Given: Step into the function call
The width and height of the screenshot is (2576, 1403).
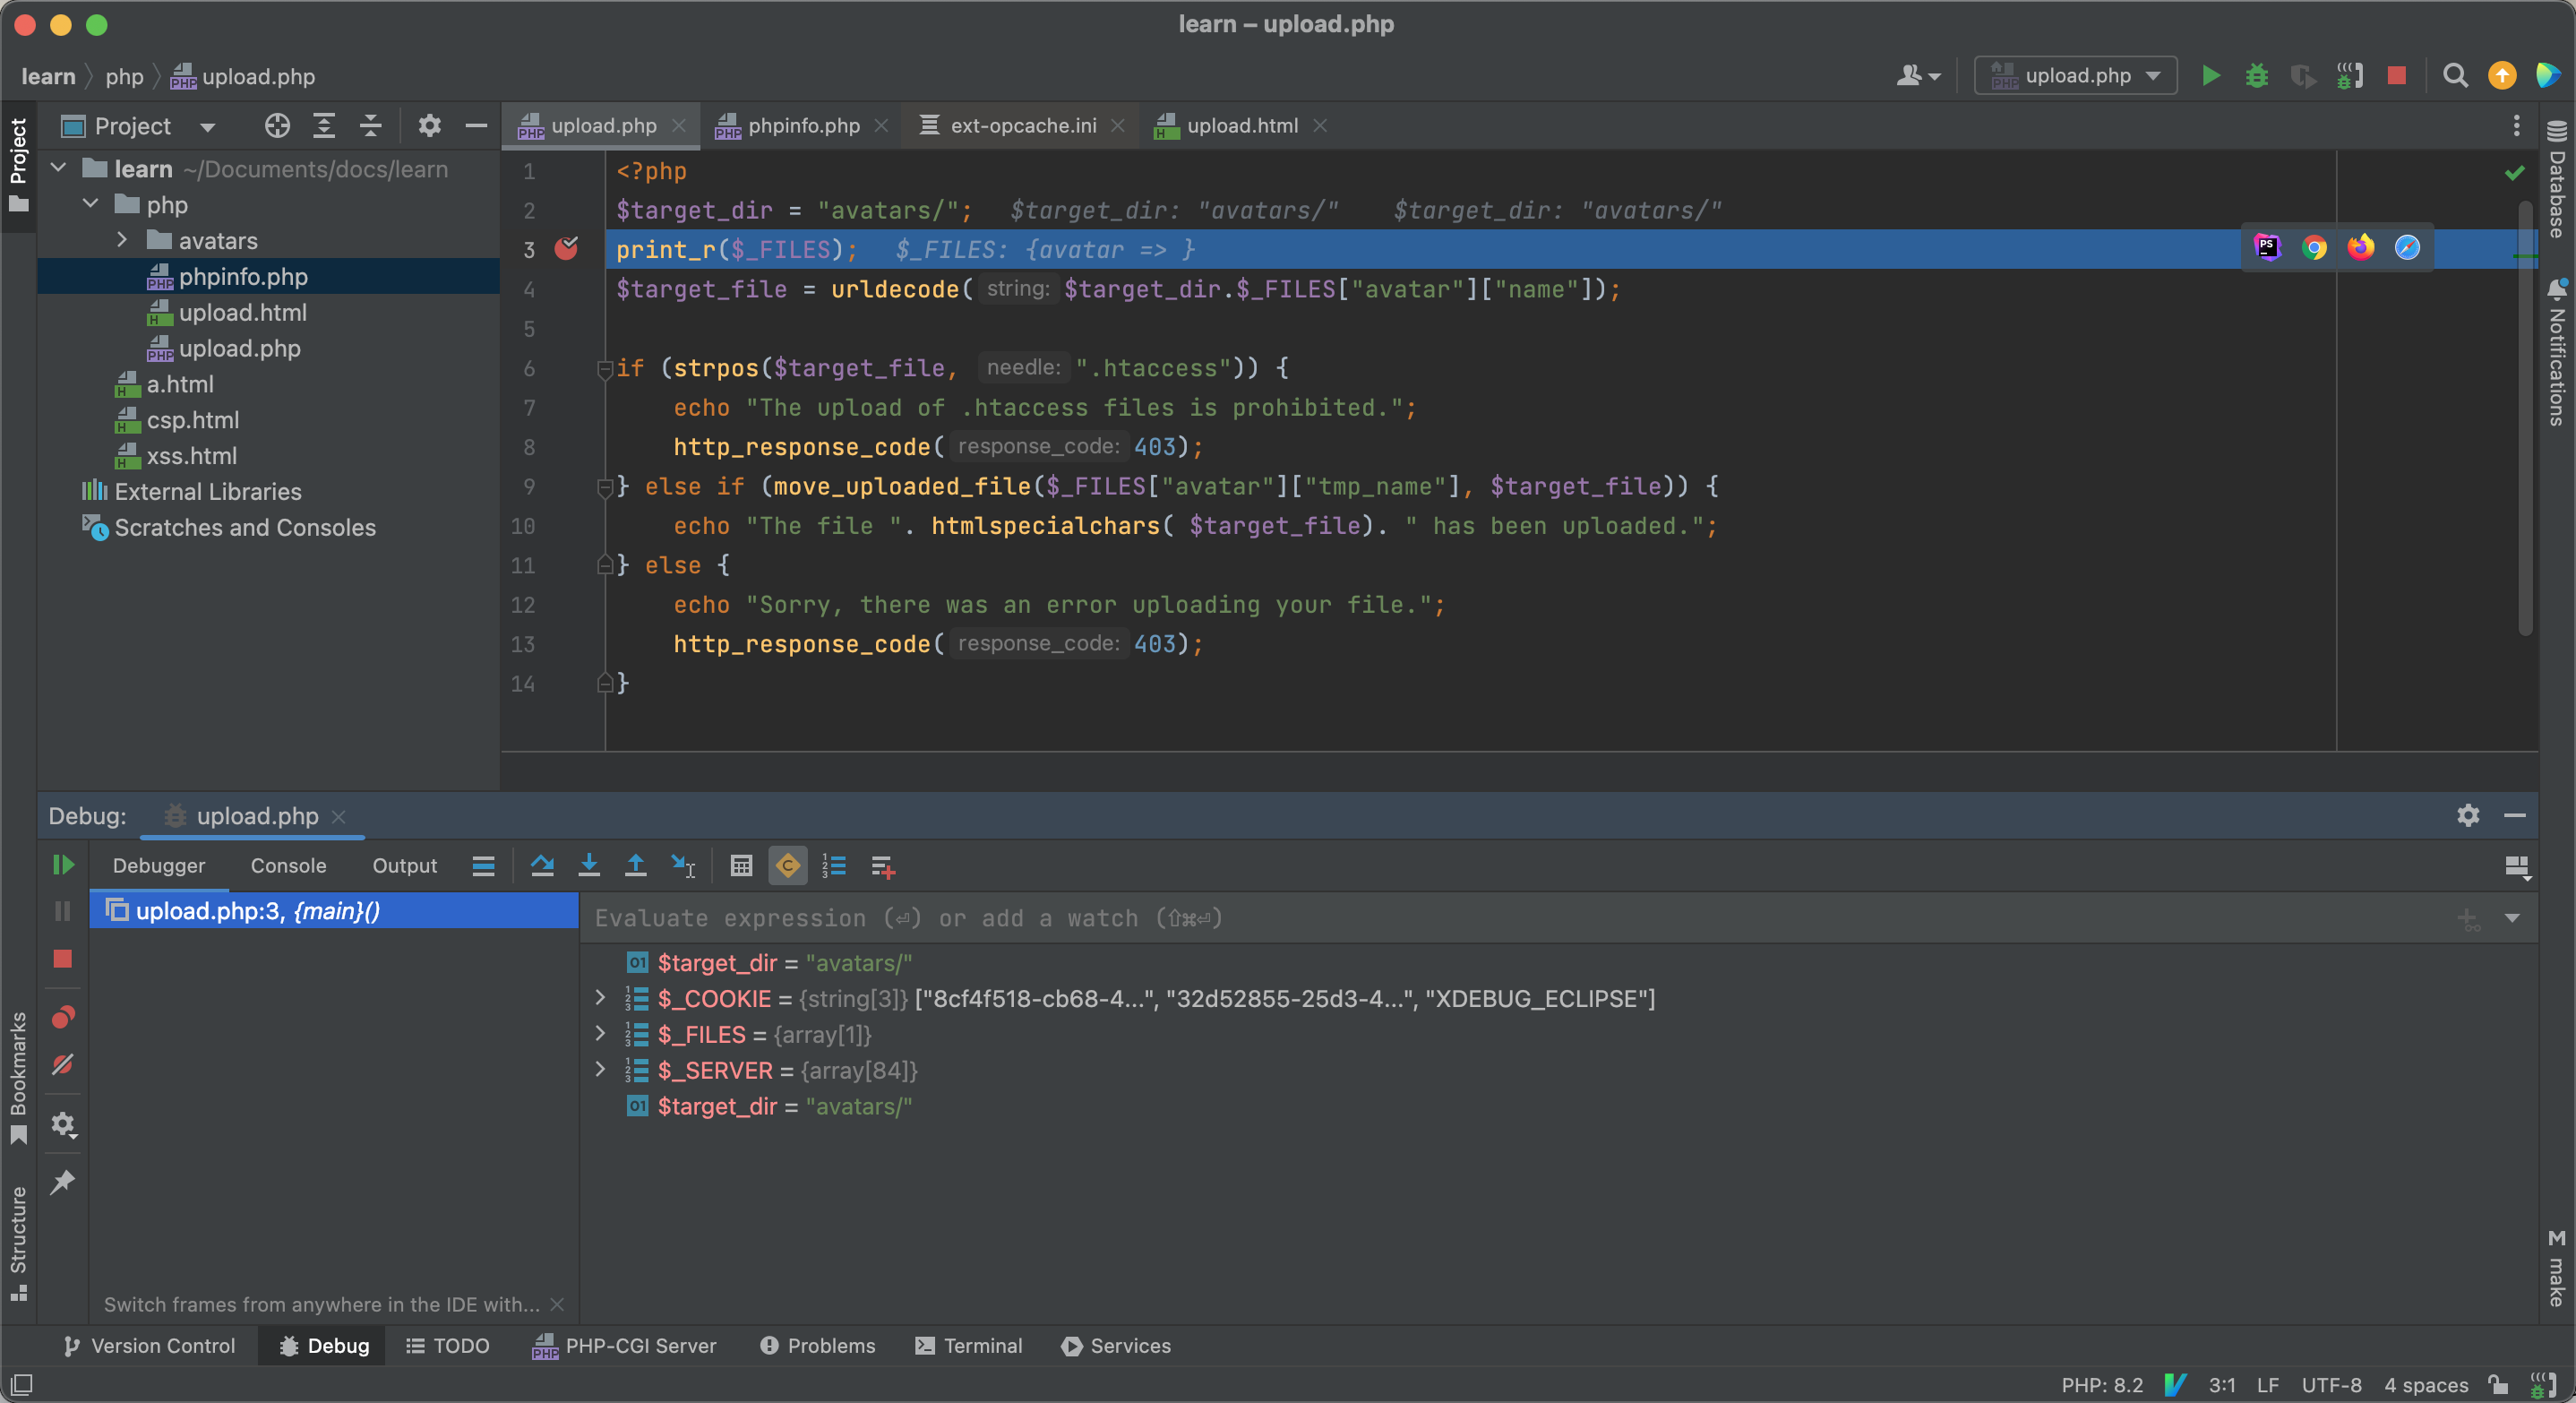Looking at the screenshot, I should click(589, 865).
